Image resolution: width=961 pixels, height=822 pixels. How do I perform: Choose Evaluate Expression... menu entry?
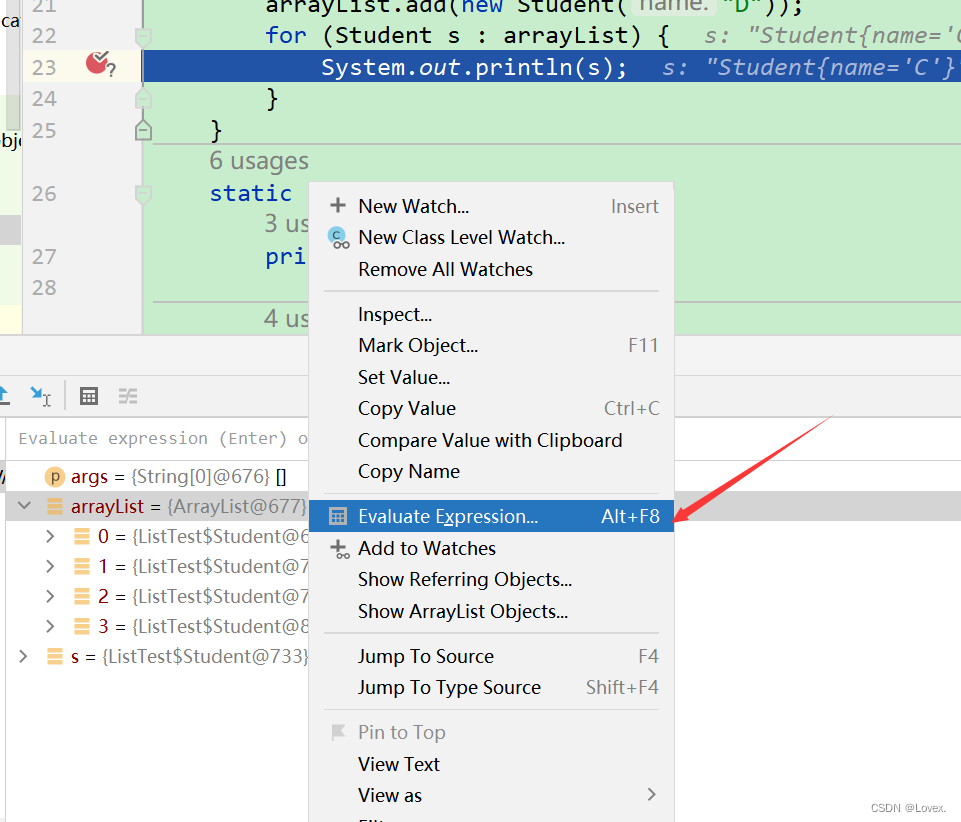pyautogui.click(x=491, y=516)
